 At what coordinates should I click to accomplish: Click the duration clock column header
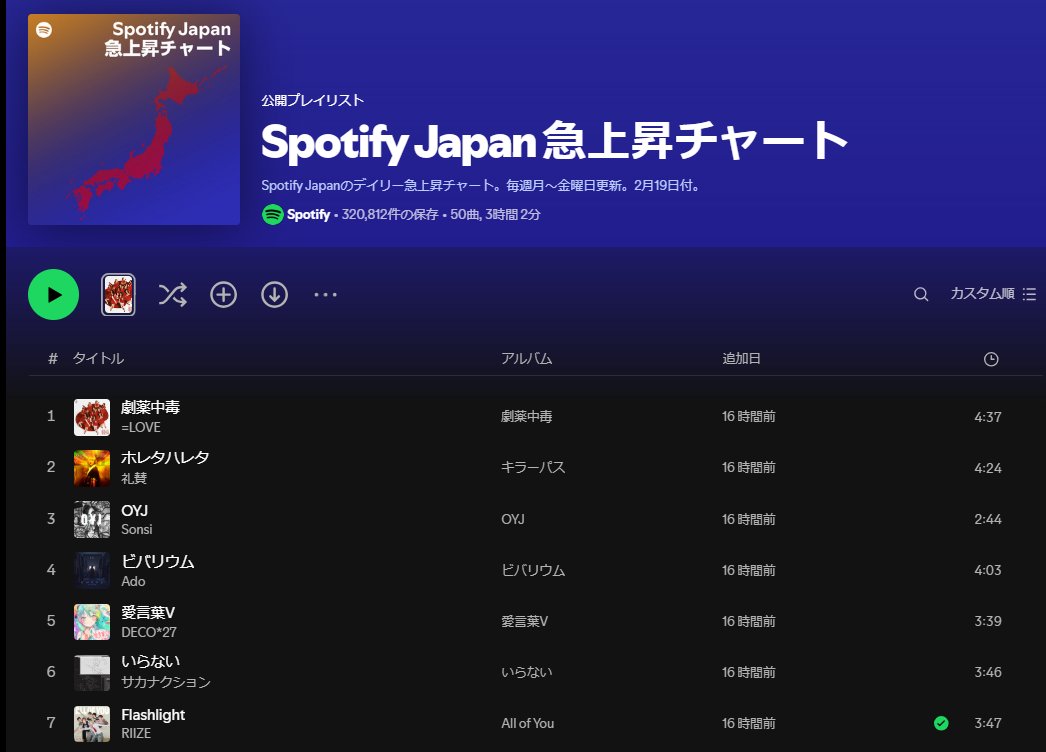click(x=991, y=359)
